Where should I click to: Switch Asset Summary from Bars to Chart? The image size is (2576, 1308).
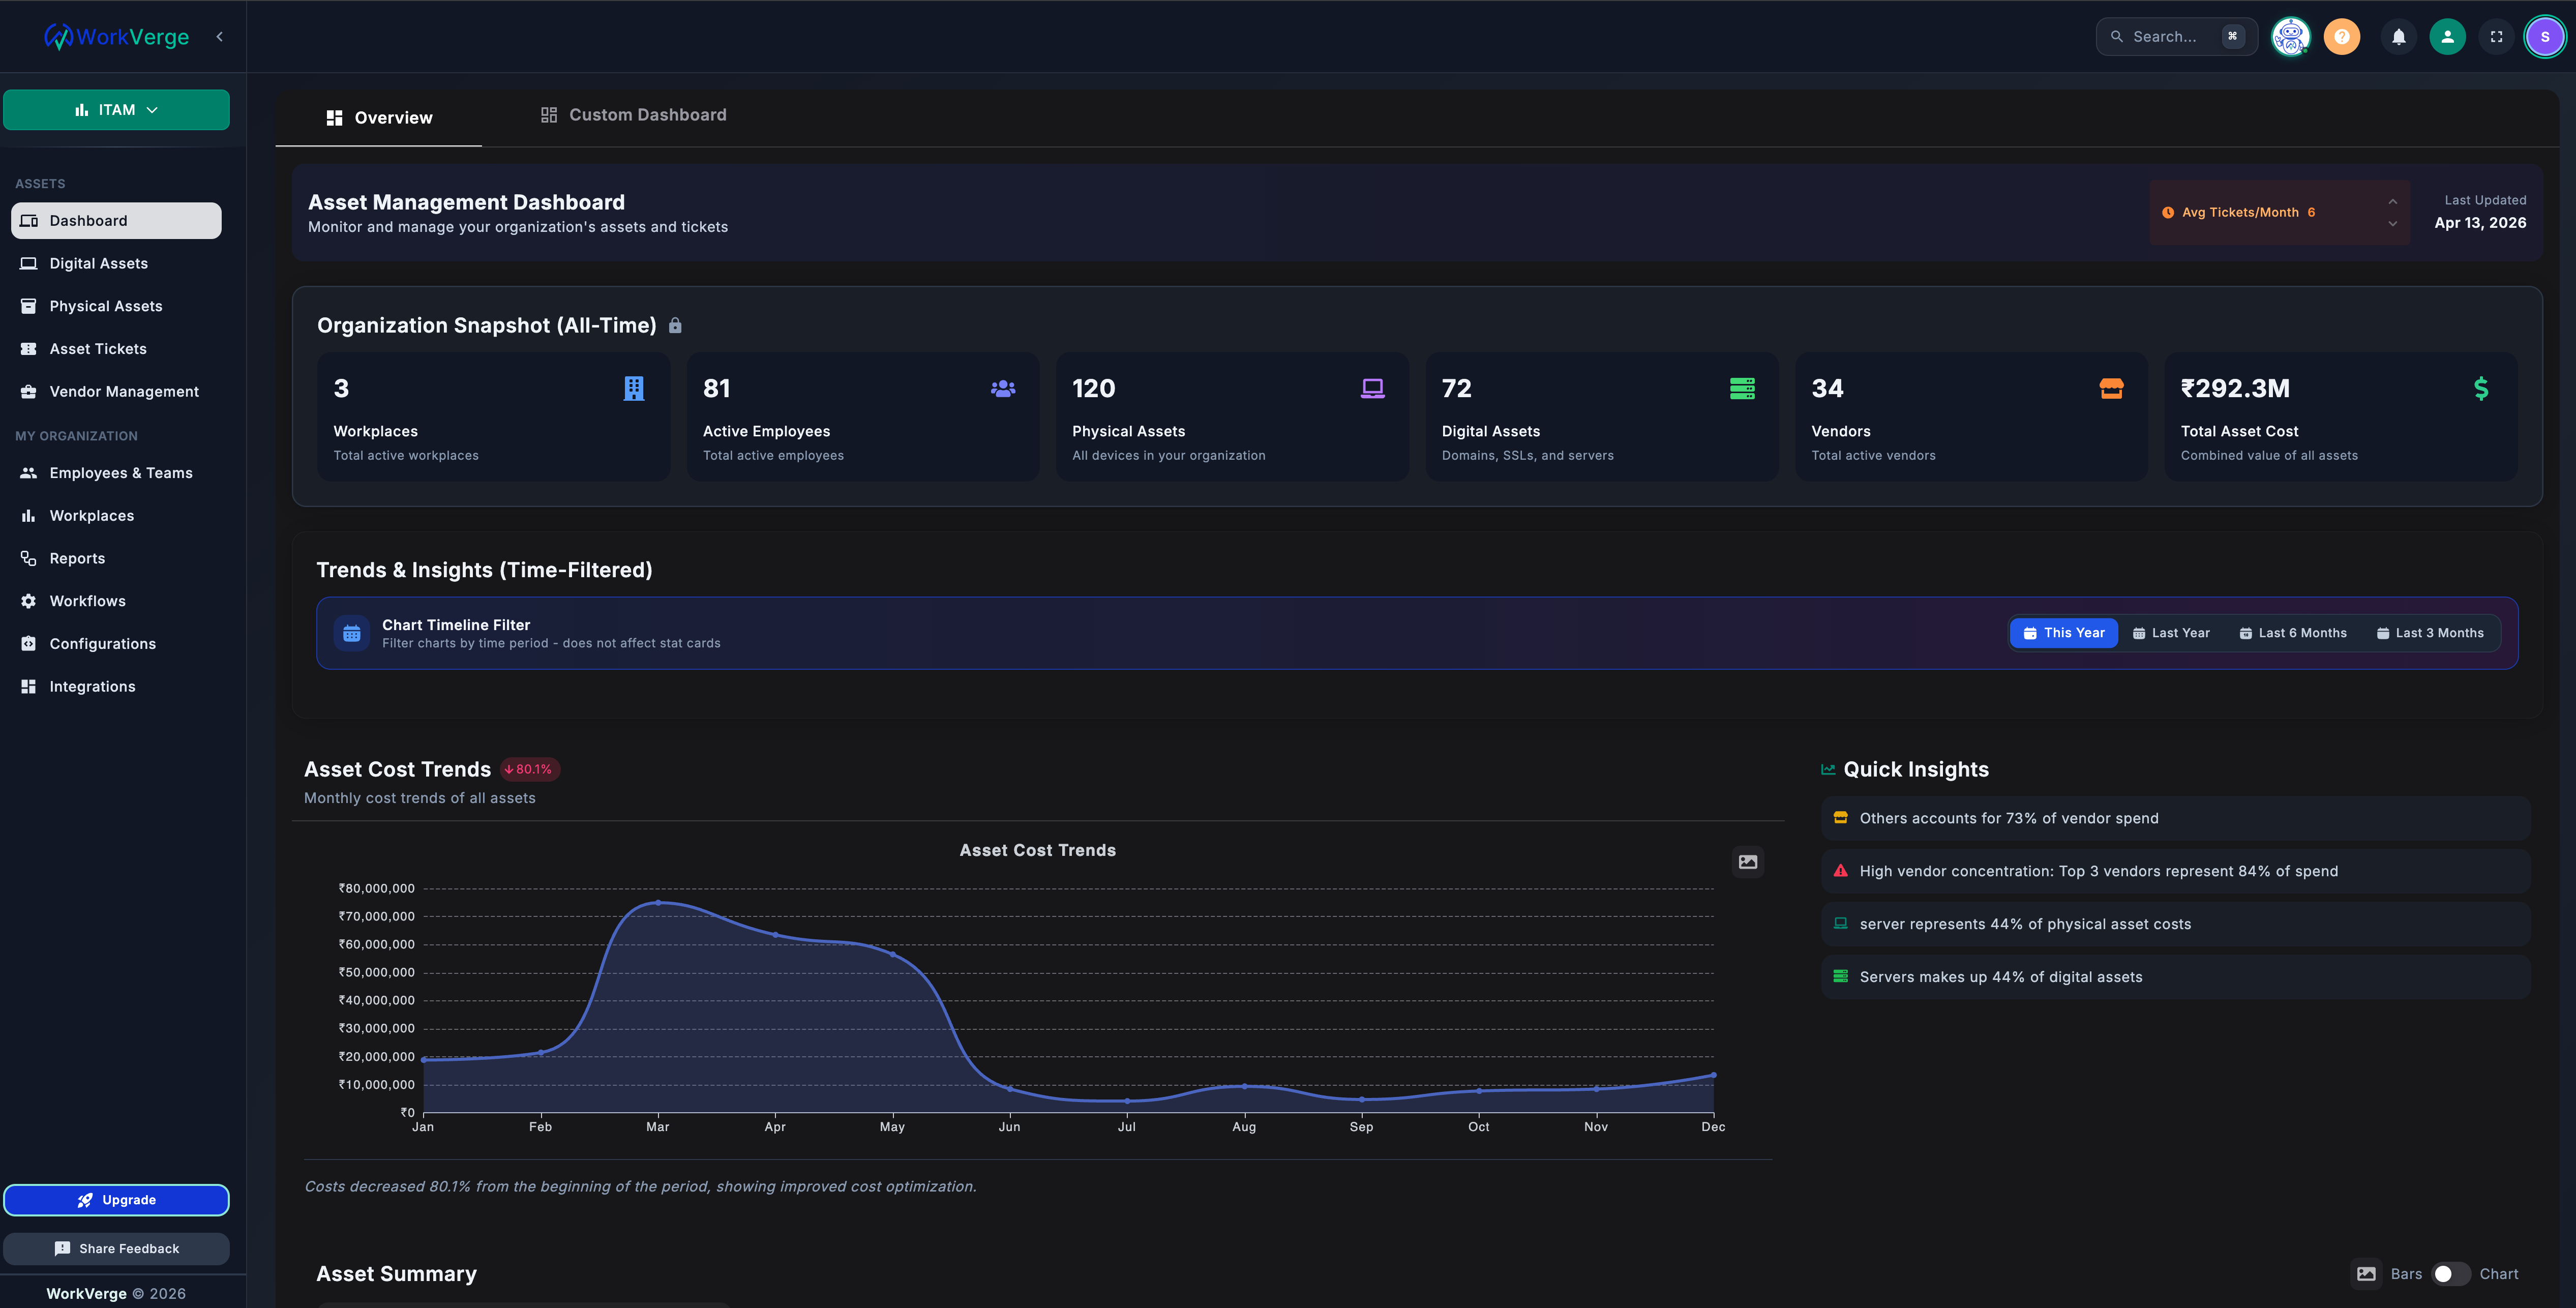coord(2450,1273)
